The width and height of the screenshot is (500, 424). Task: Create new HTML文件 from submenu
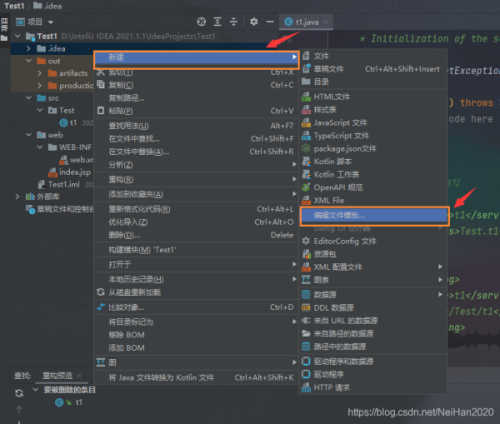pos(373,97)
